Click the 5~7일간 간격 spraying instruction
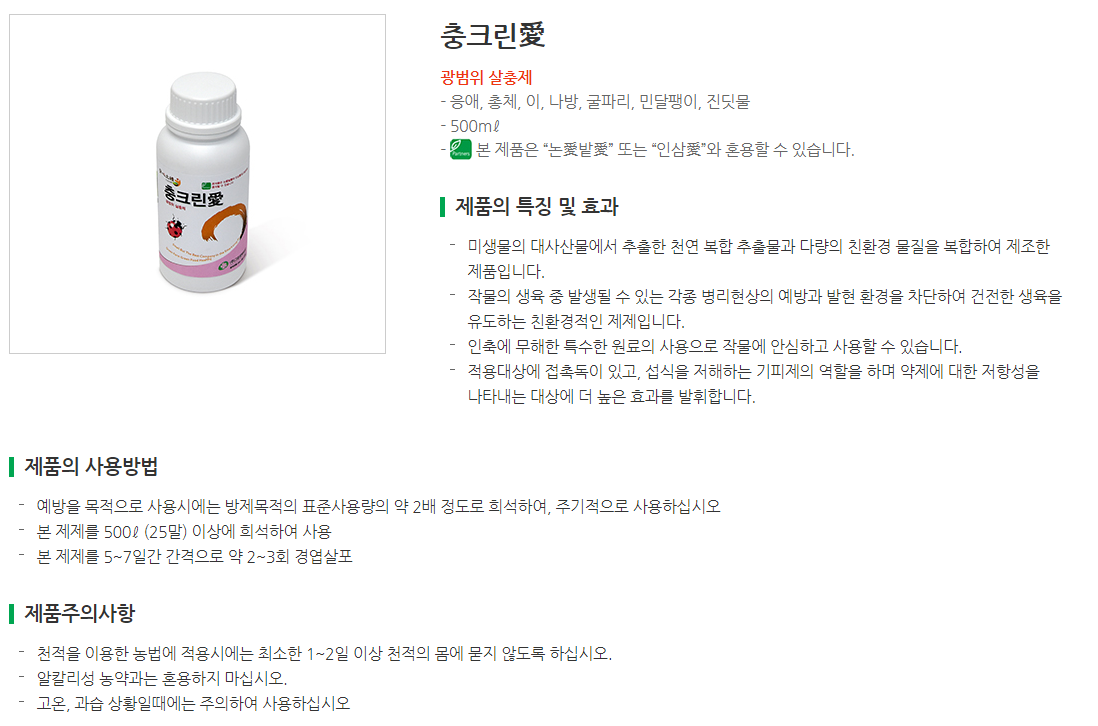This screenshot has height=726, width=1098. [195, 557]
